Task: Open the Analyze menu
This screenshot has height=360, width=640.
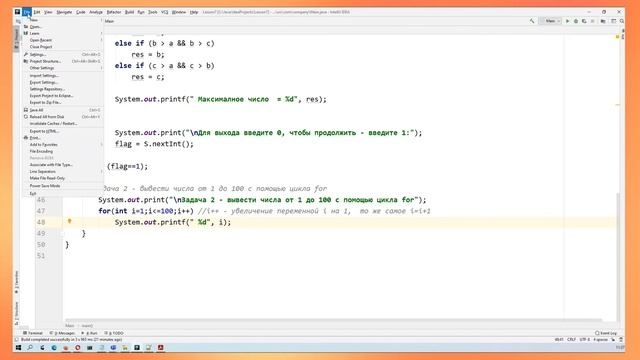Action: click(x=96, y=12)
